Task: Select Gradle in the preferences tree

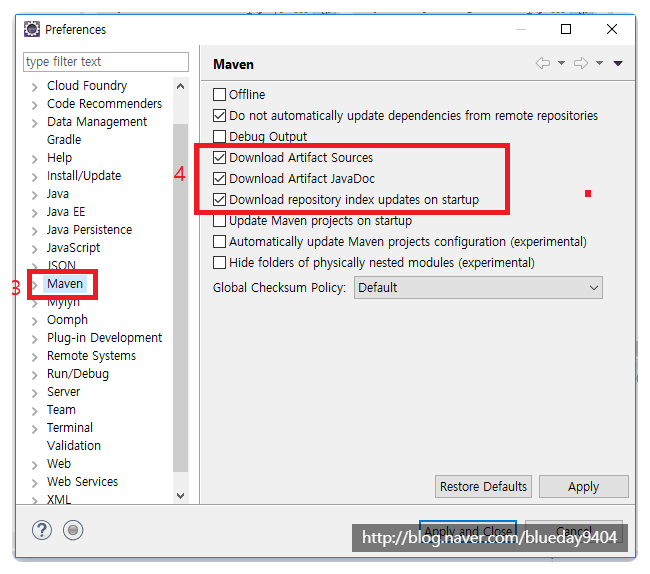Action: coord(64,140)
